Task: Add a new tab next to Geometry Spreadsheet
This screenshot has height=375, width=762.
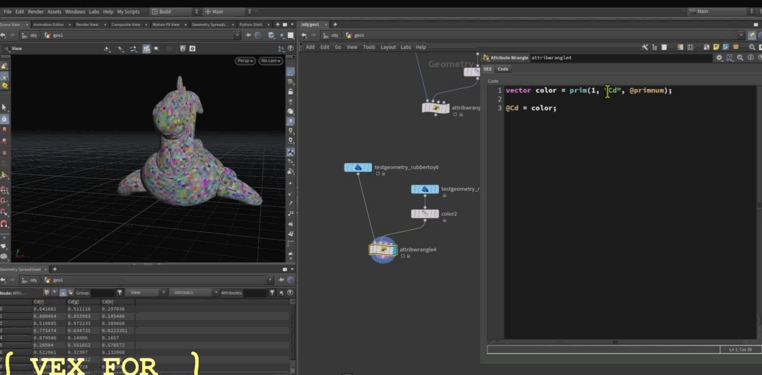Action: [x=55, y=269]
